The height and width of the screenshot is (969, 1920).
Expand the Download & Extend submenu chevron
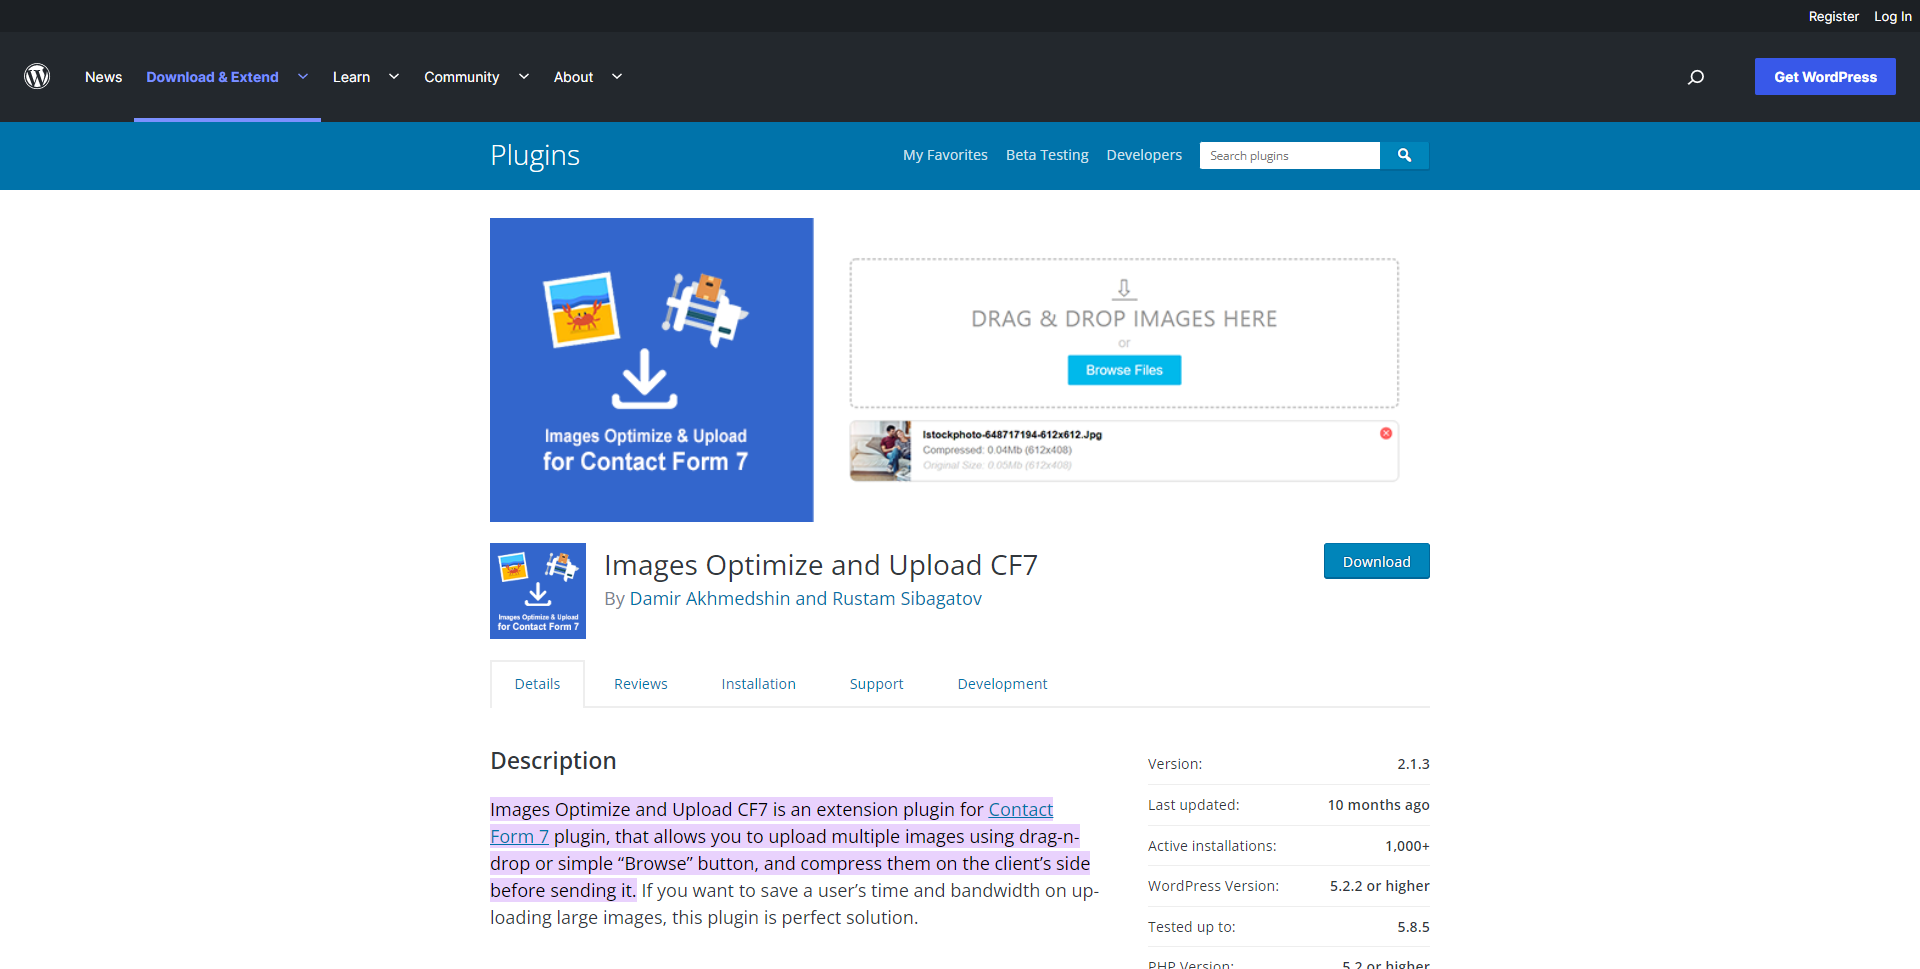pos(303,77)
